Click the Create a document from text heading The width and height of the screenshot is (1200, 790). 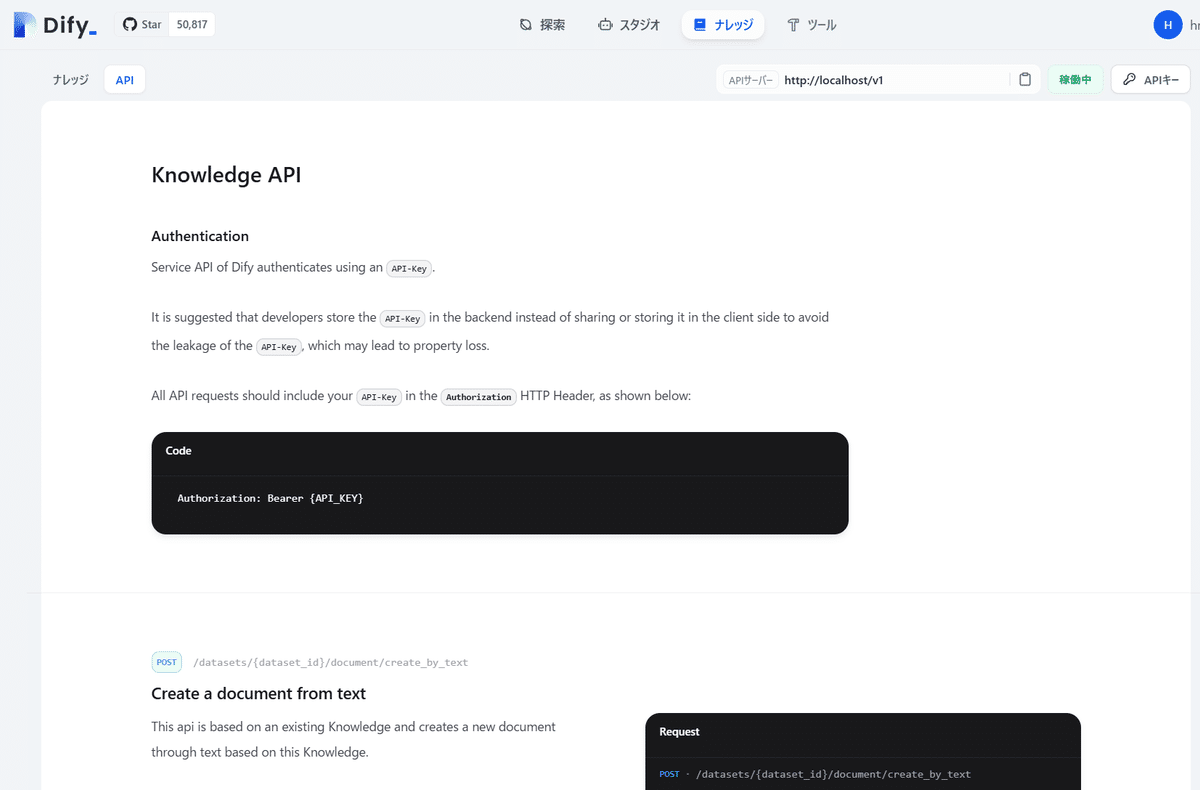point(258,693)
